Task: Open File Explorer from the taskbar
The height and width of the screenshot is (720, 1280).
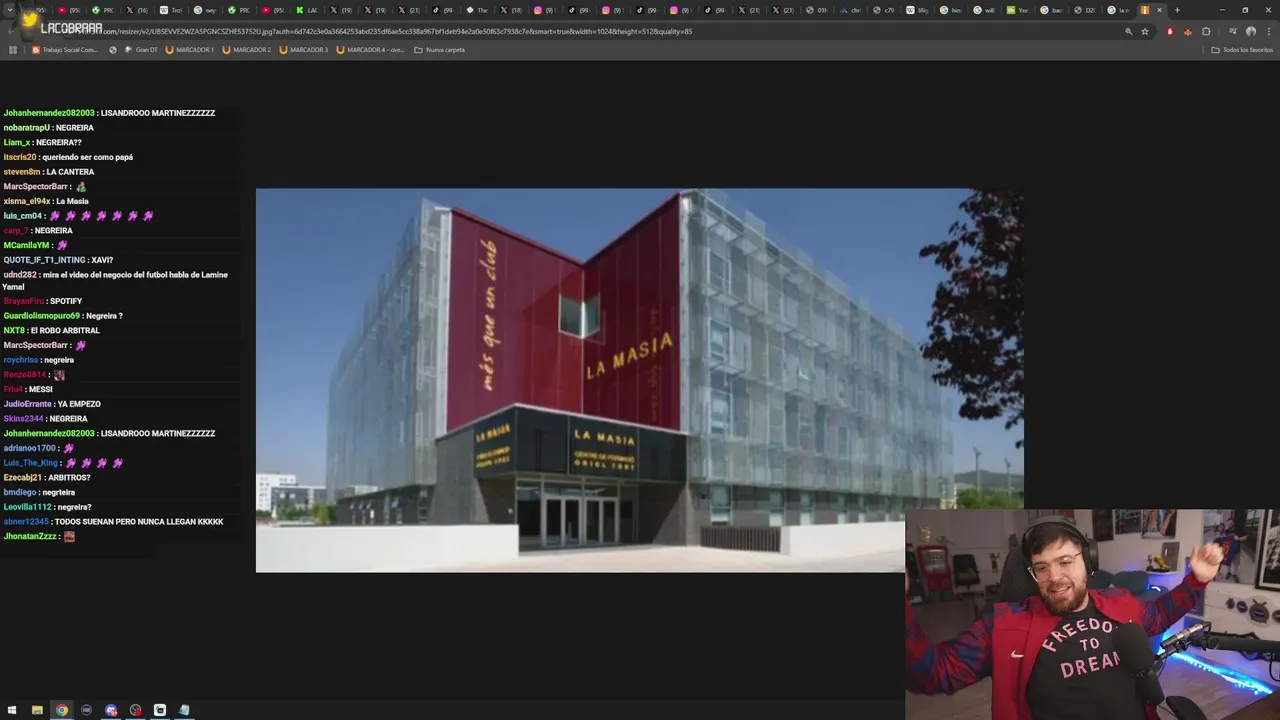Action: tap(37, 710)
